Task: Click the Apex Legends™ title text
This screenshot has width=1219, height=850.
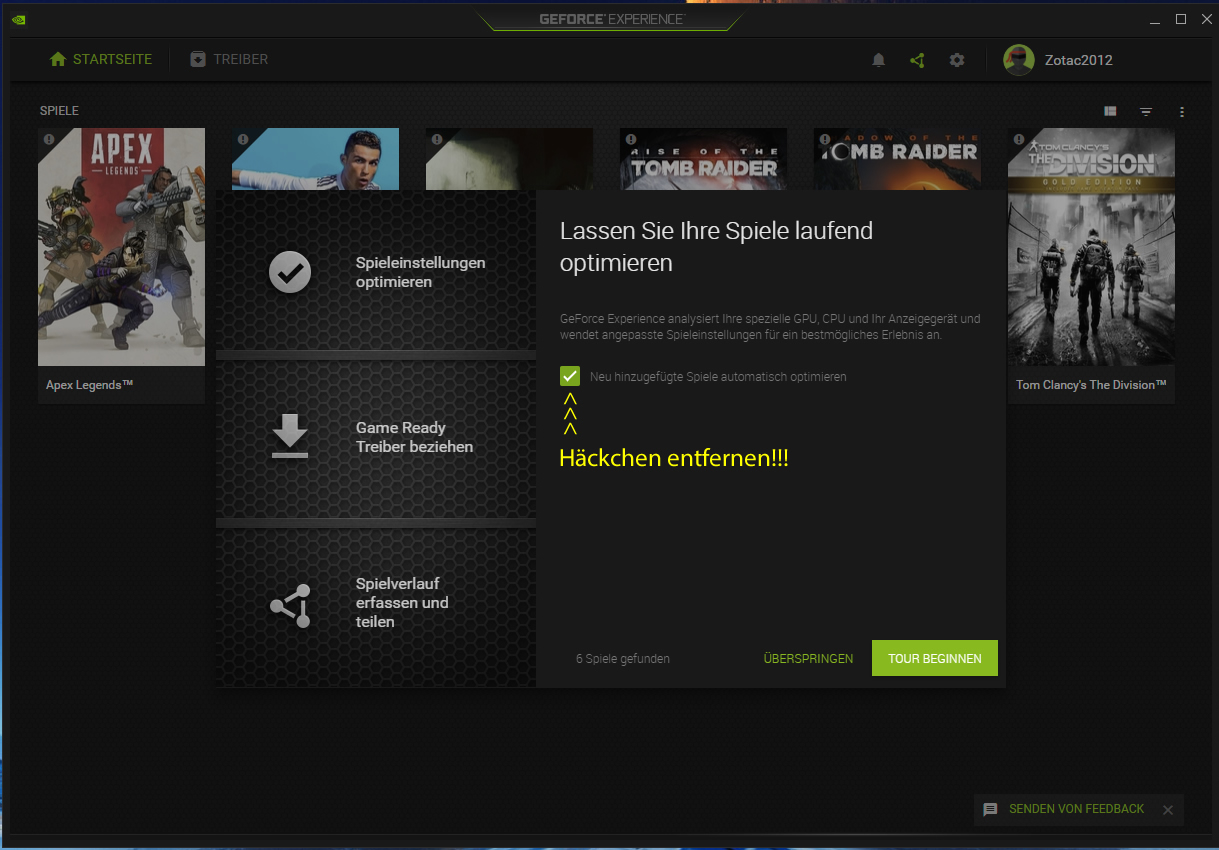Action: click(90, 385)
